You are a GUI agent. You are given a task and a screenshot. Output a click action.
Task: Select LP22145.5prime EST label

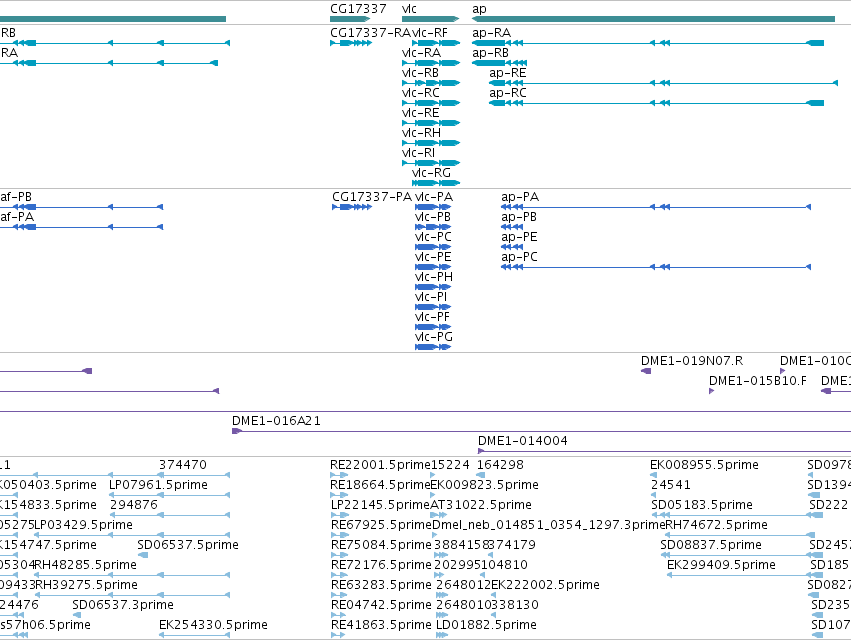click(380, 505)
